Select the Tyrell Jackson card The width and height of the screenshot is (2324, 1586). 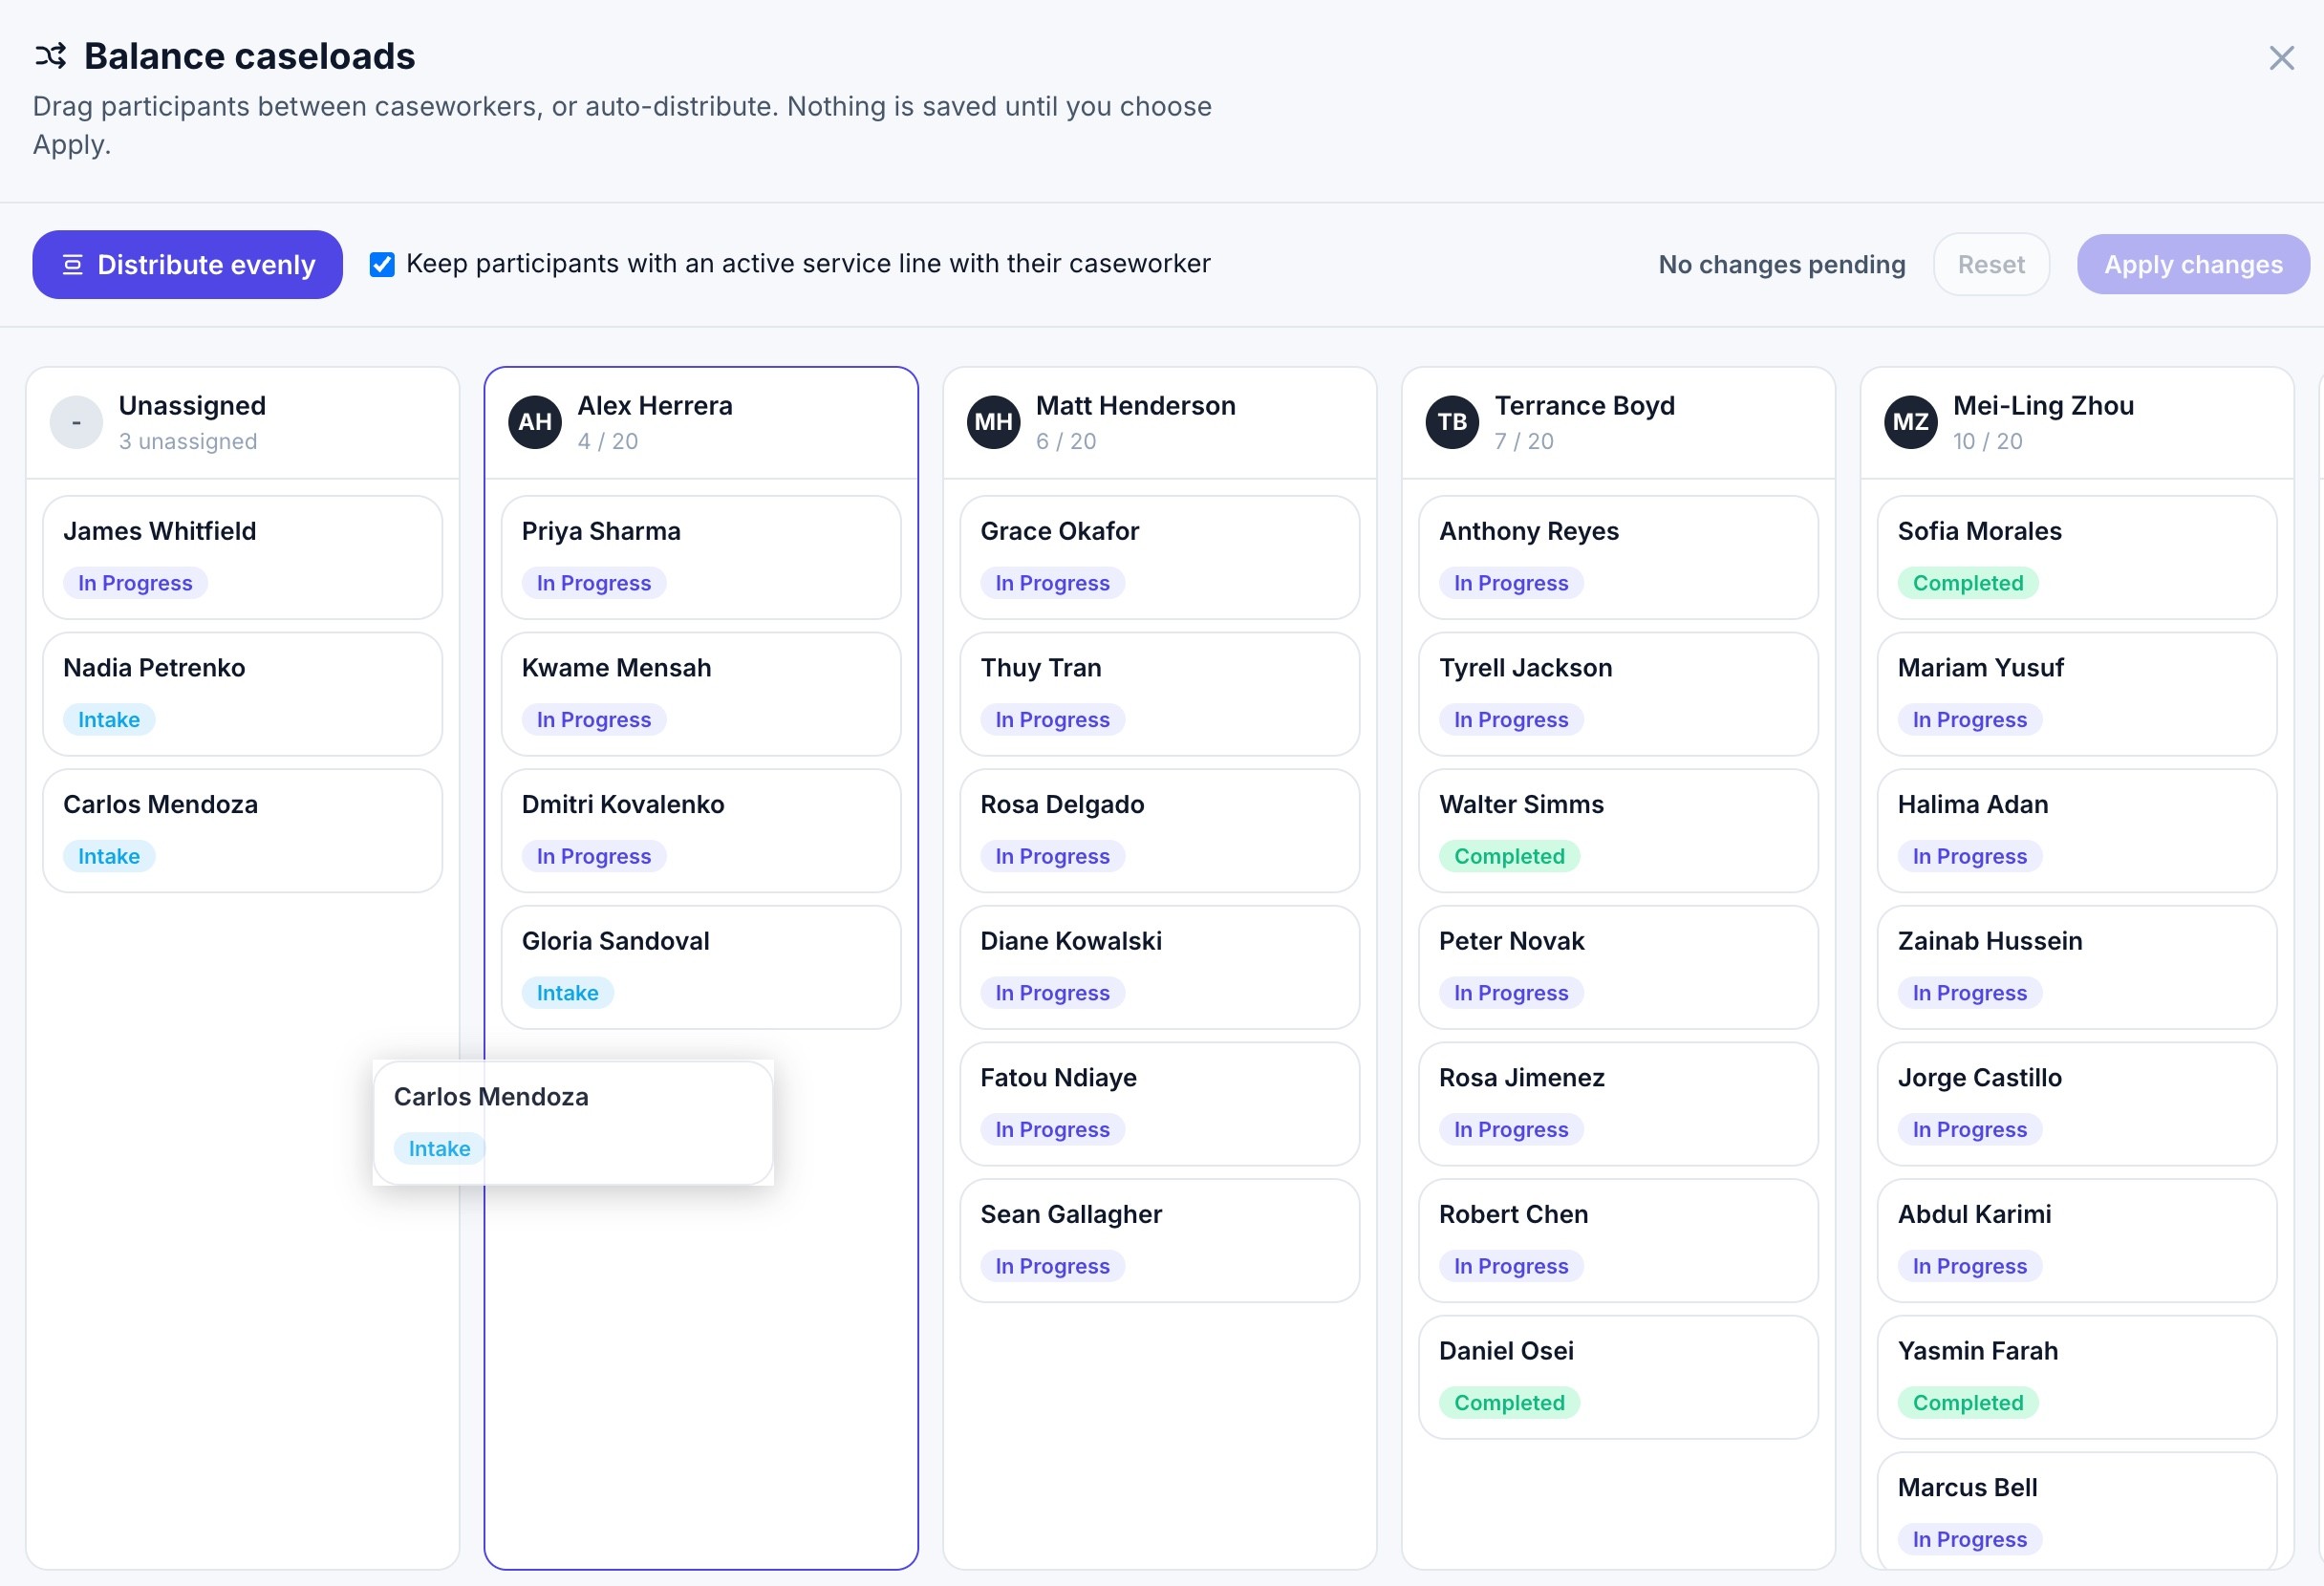(1618, 694)
